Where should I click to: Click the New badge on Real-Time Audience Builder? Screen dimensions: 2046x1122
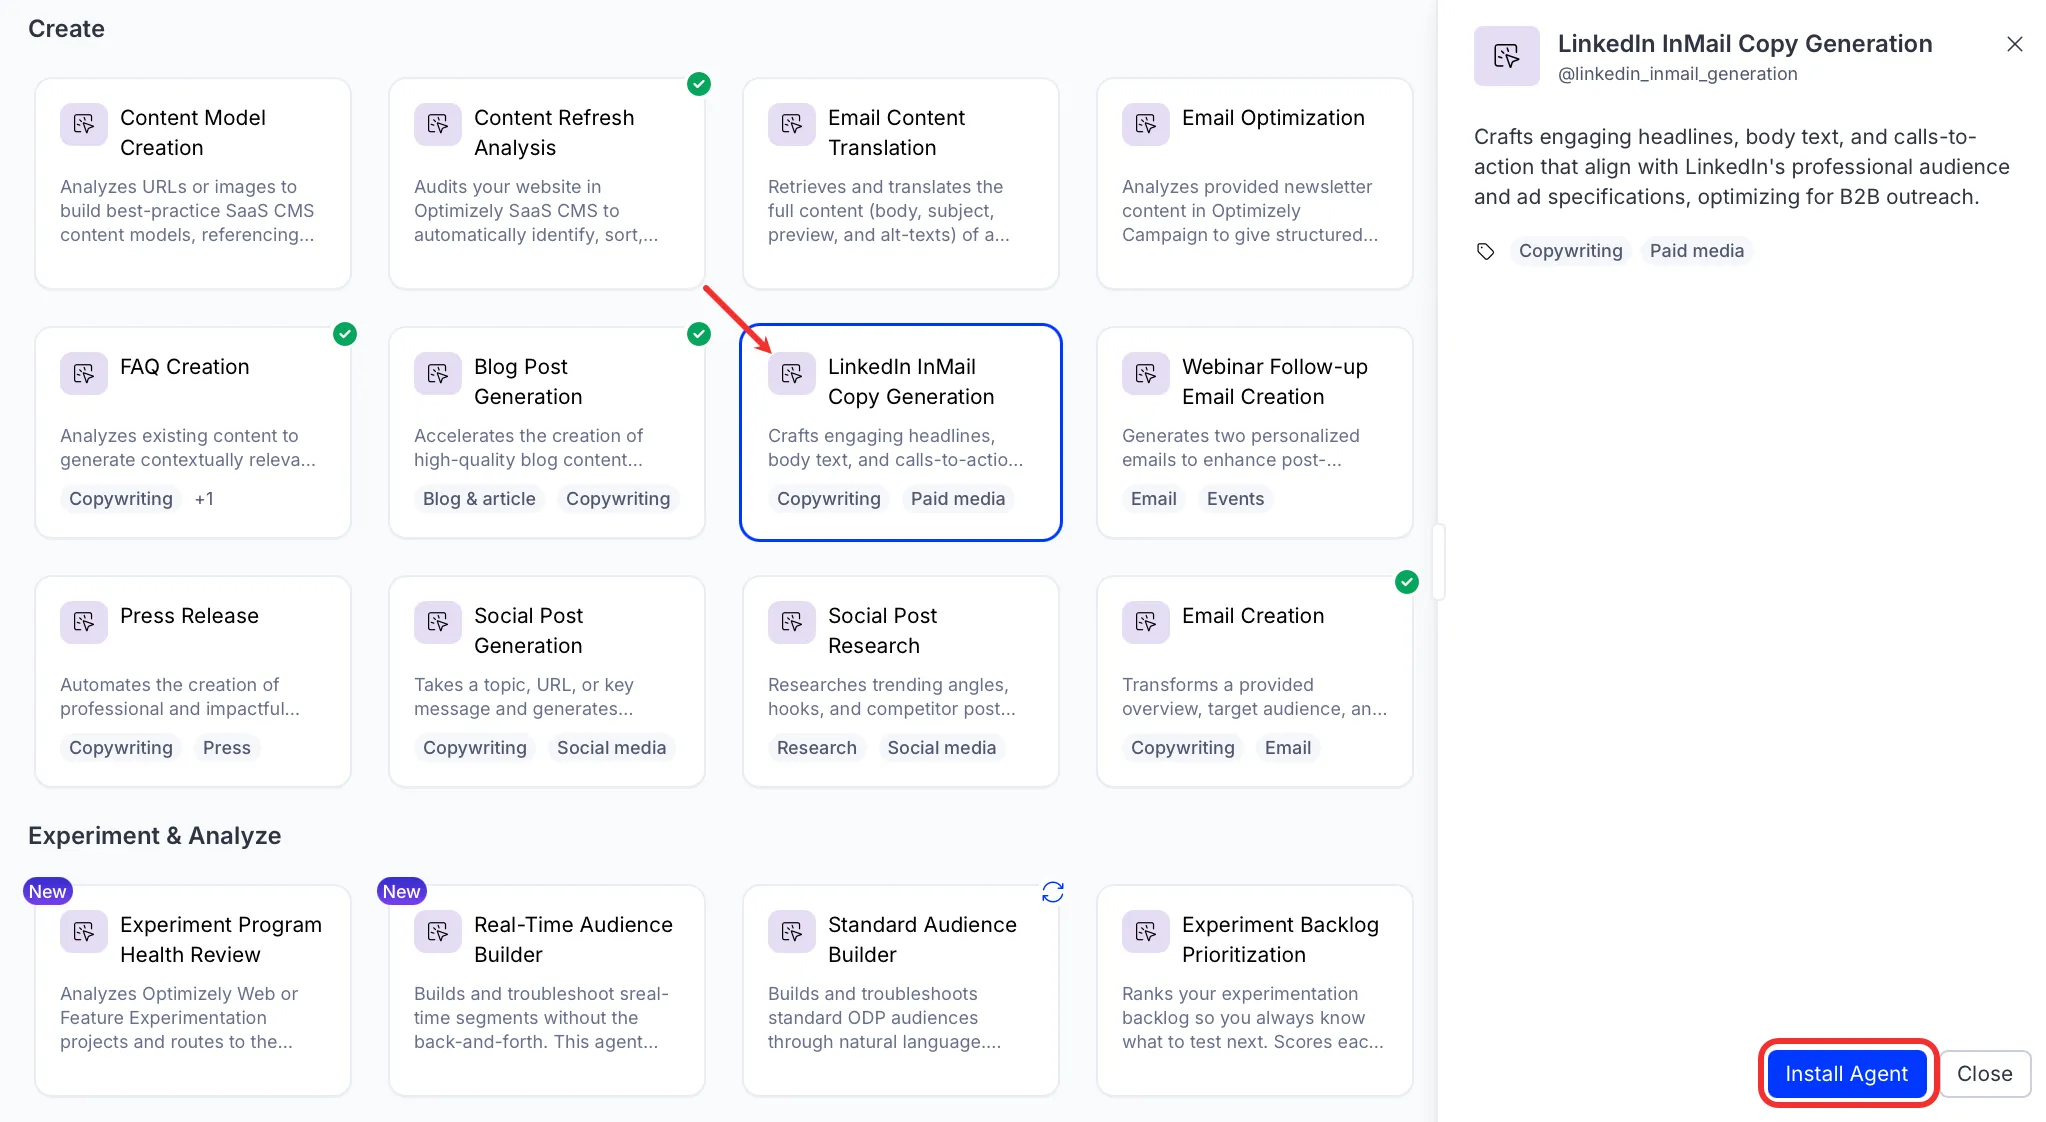(402, 891)
